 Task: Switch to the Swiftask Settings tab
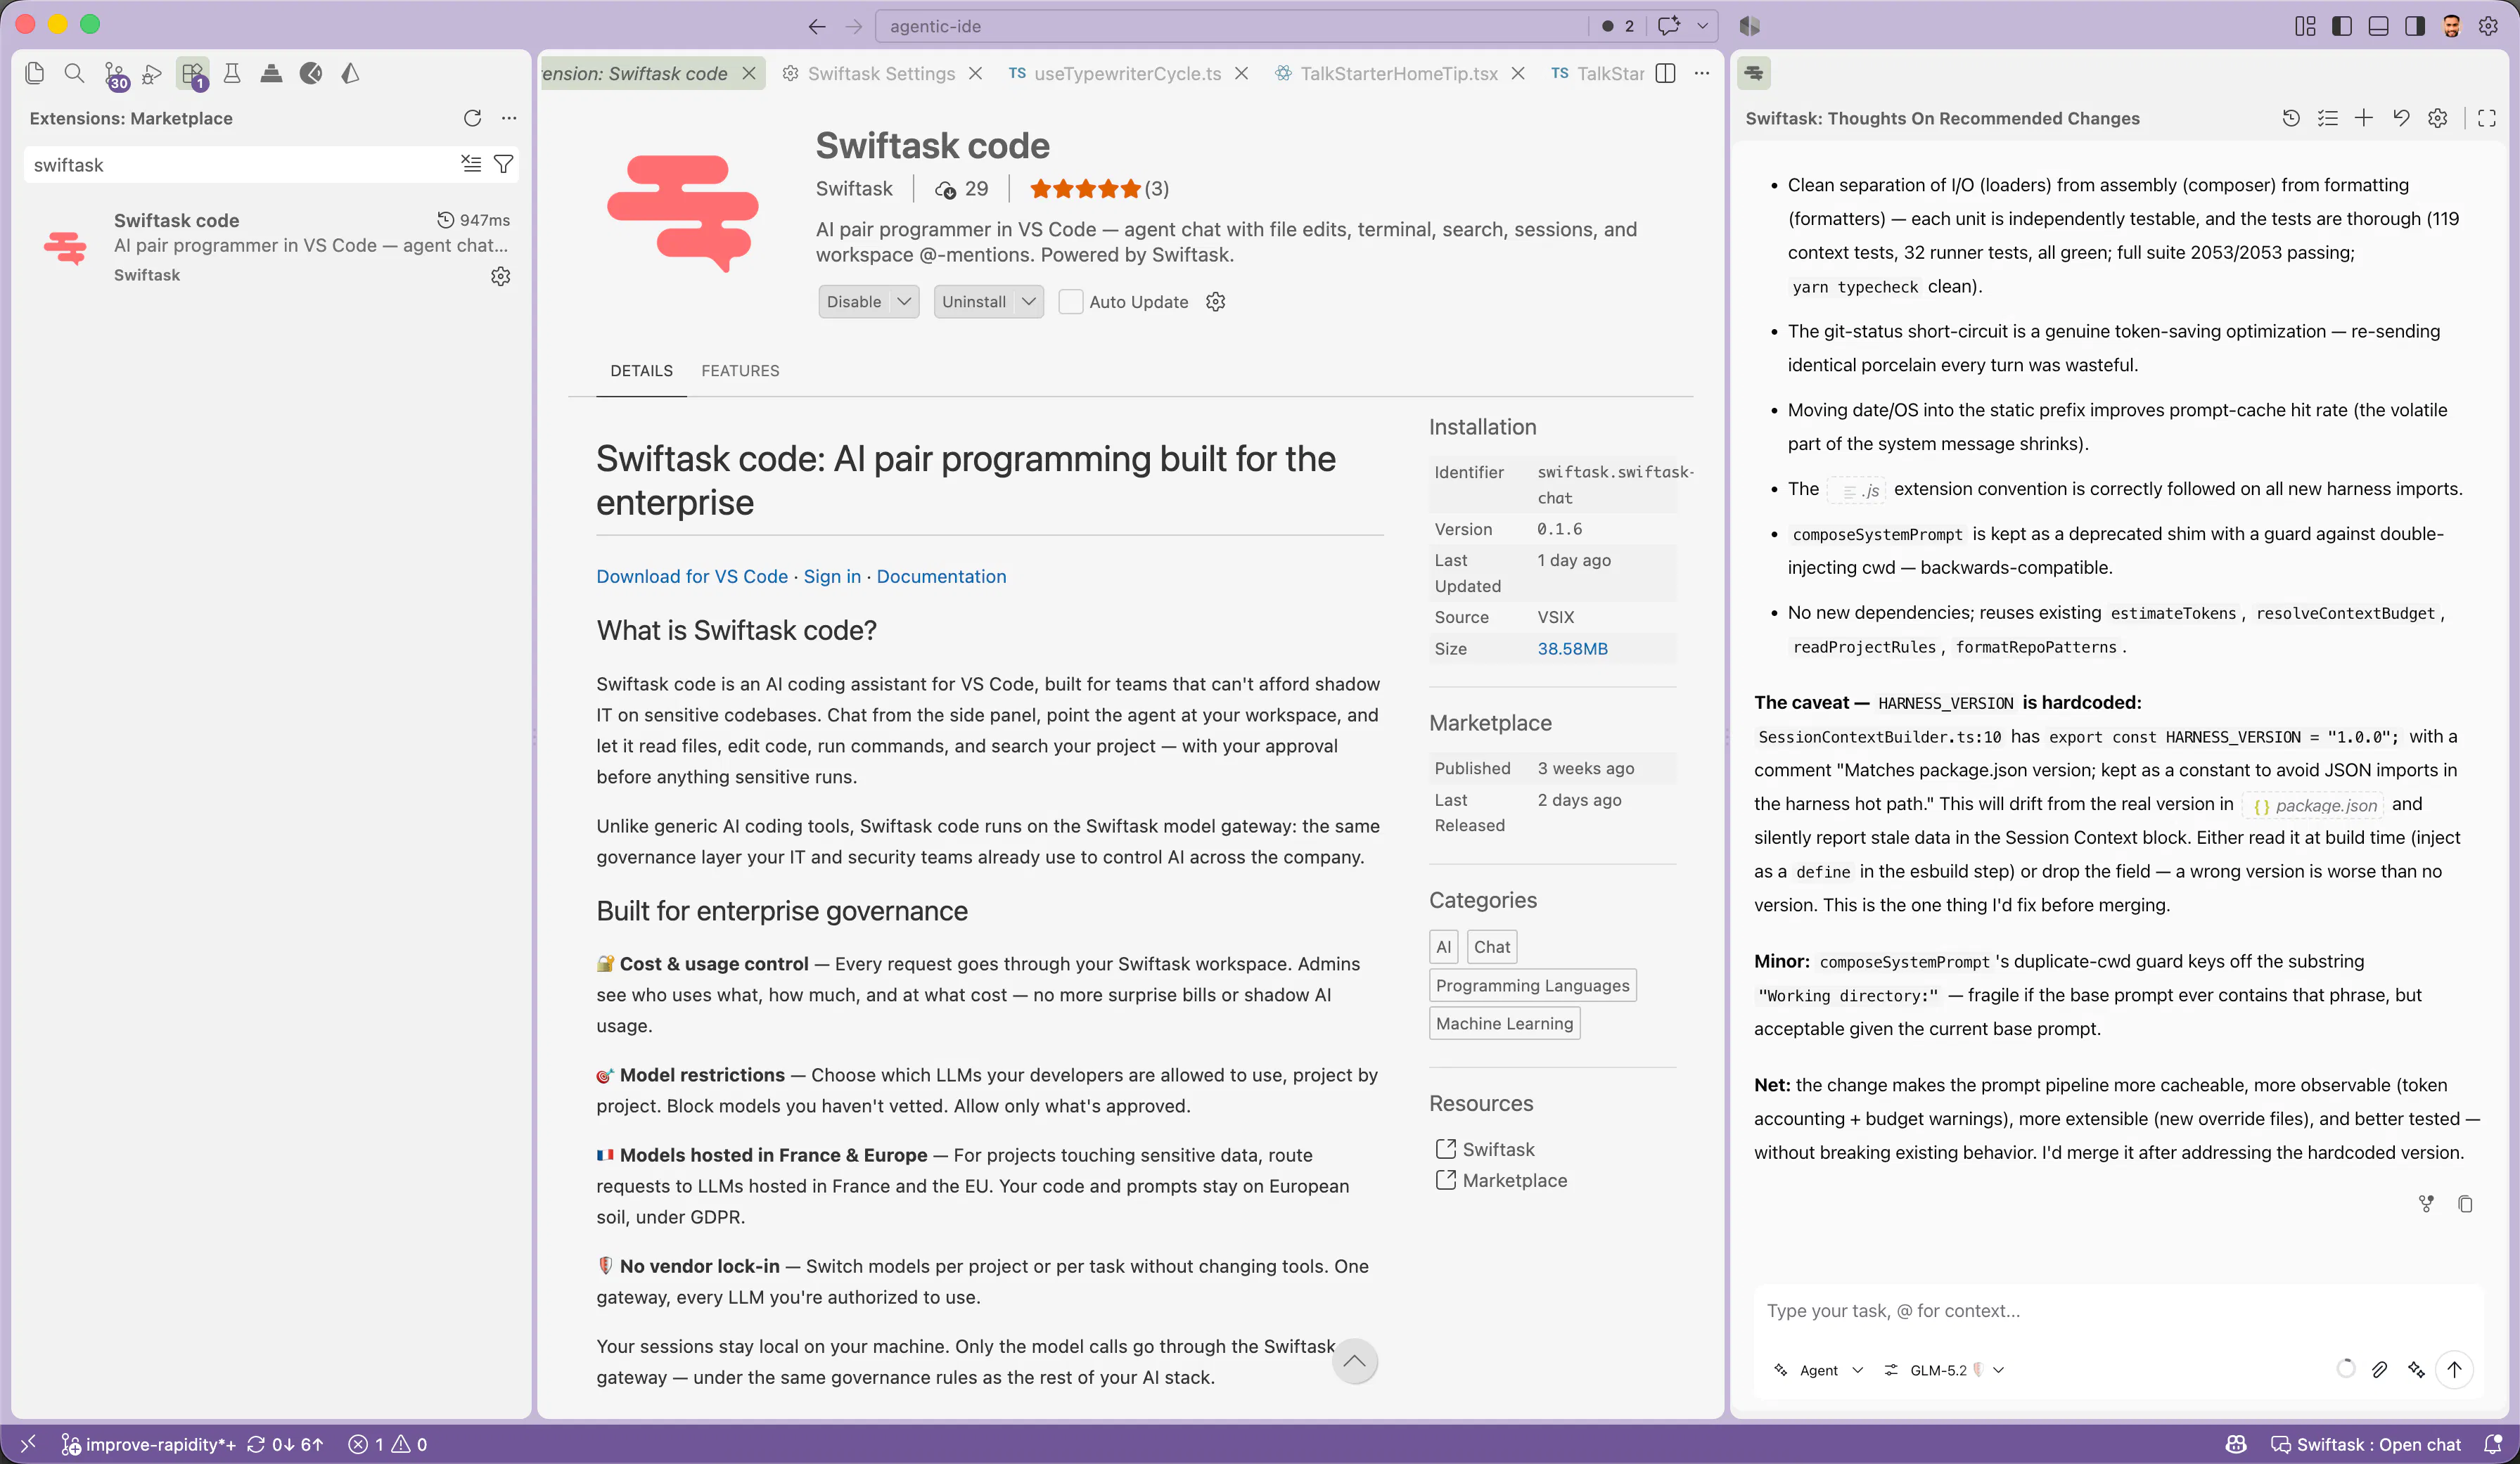coord(881,74)
